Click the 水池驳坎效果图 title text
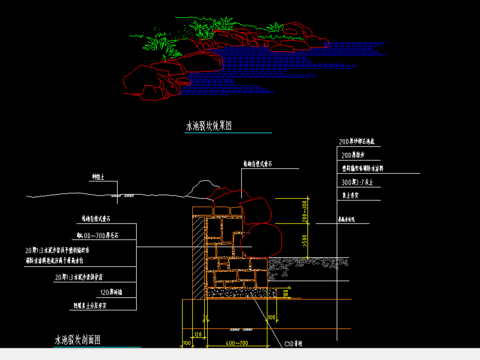Image resolution: width=480 pixels, height=360 pixels. 209,126
